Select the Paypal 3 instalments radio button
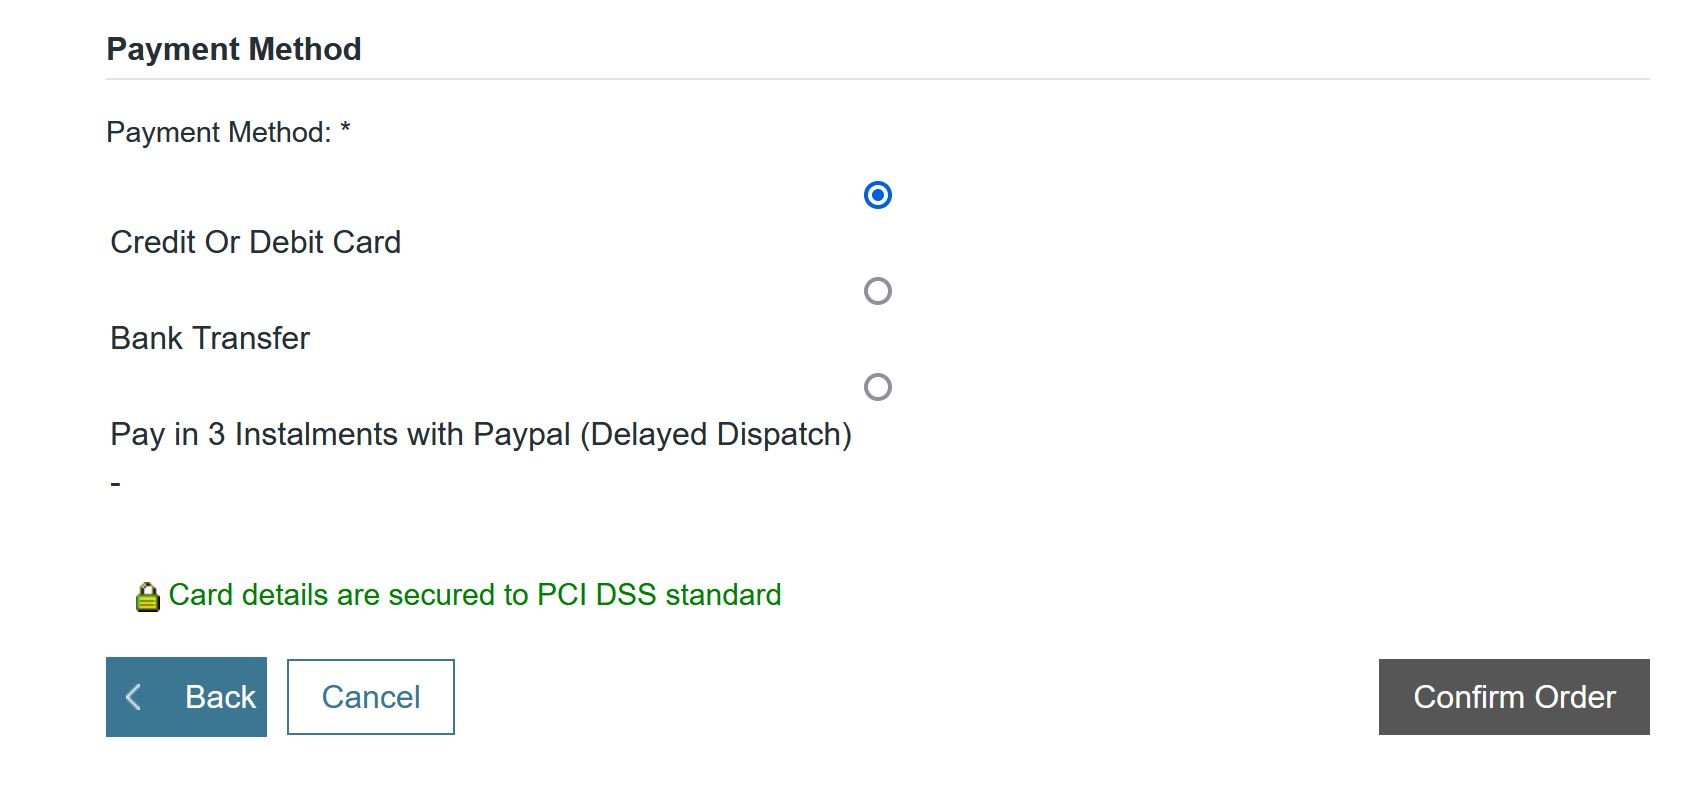This screenshot has width=1706, height=791. (x=877, y=387)
